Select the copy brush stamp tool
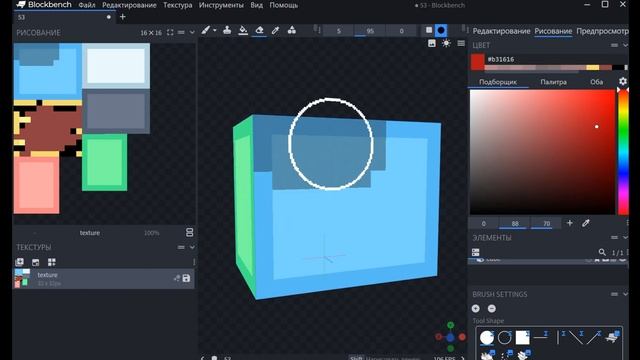640x360 pixels. tap(227, 30)
